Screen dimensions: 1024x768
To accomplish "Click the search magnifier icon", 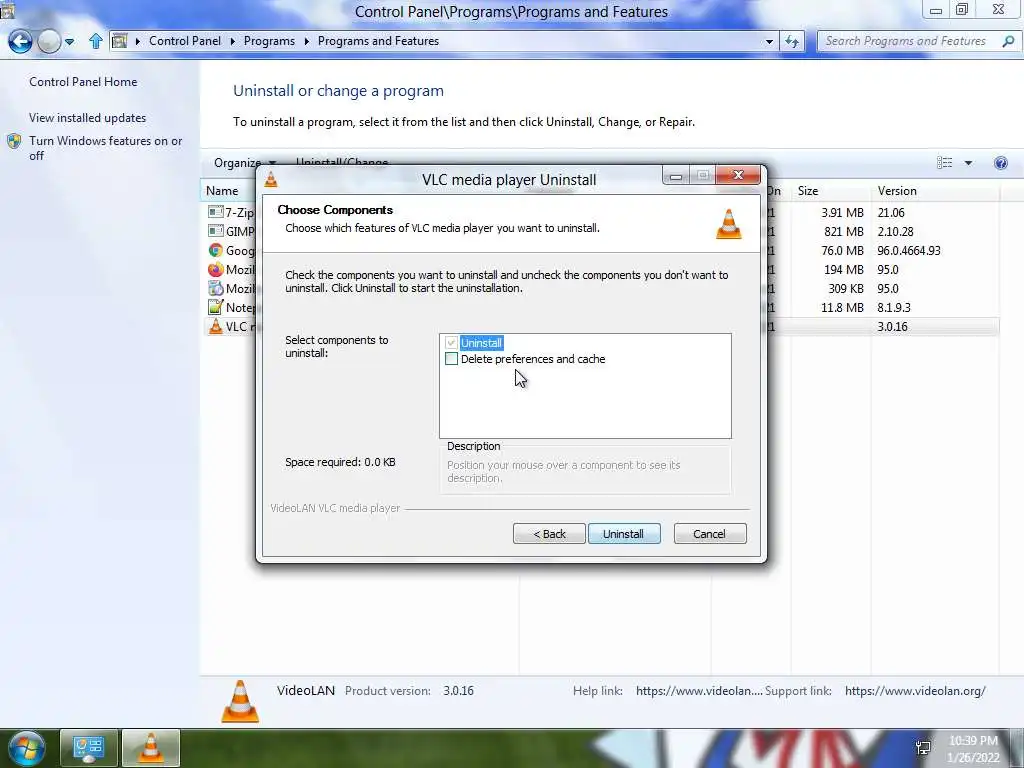I will 1008,41.
